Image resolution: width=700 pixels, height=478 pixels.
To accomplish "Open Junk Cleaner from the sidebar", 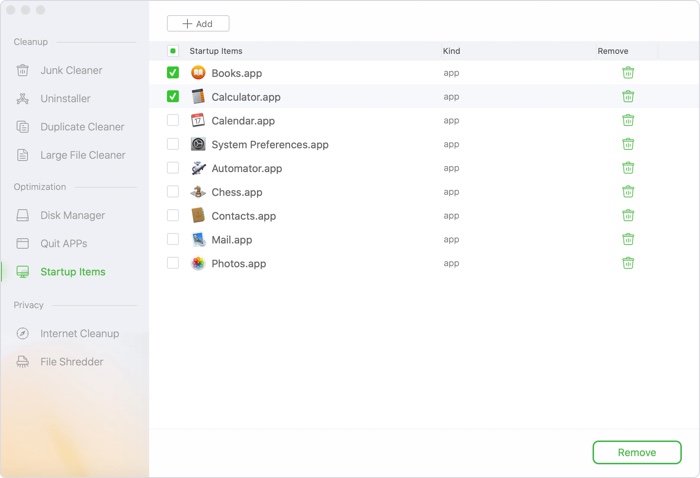I will click(71, 71).
